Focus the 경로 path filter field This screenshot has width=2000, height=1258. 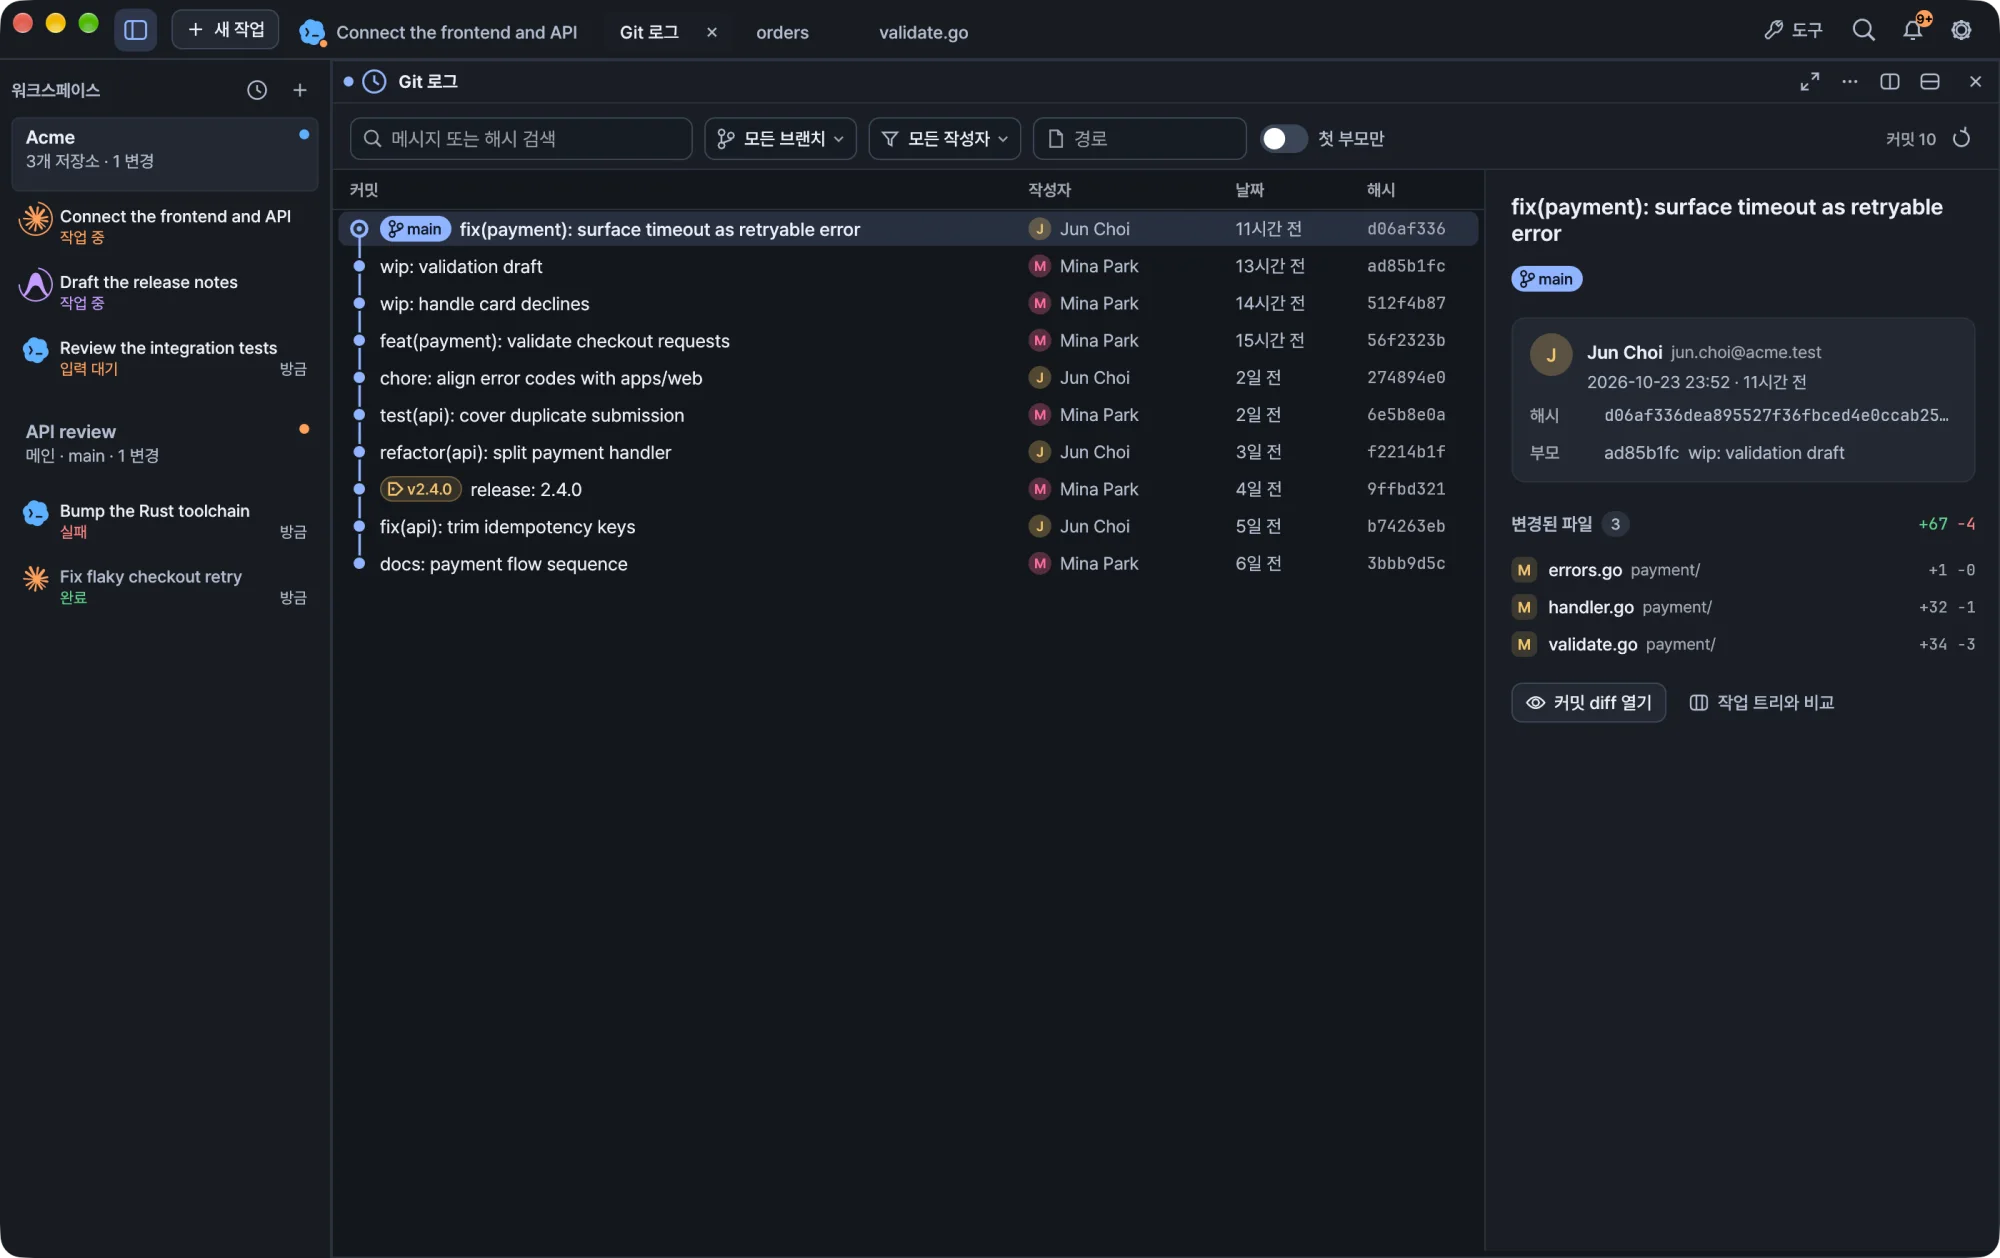[1139, 139]
